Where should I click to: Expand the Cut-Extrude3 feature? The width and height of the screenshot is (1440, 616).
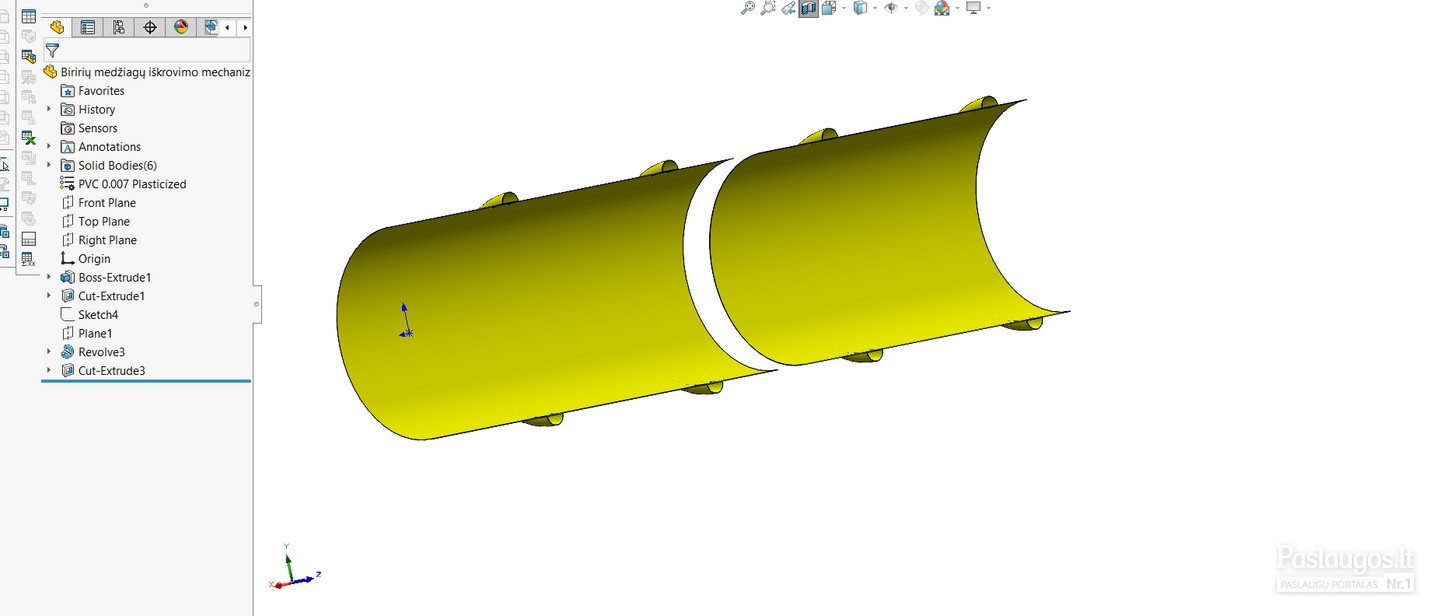coord(48,370)
